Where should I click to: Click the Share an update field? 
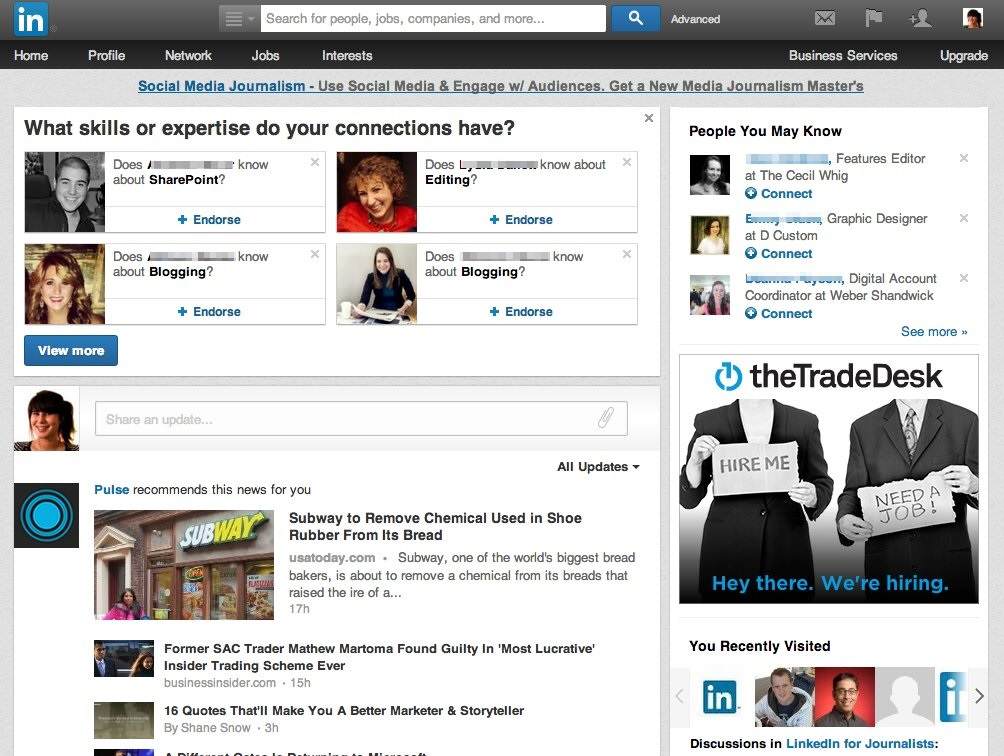[x=361, y=419]
